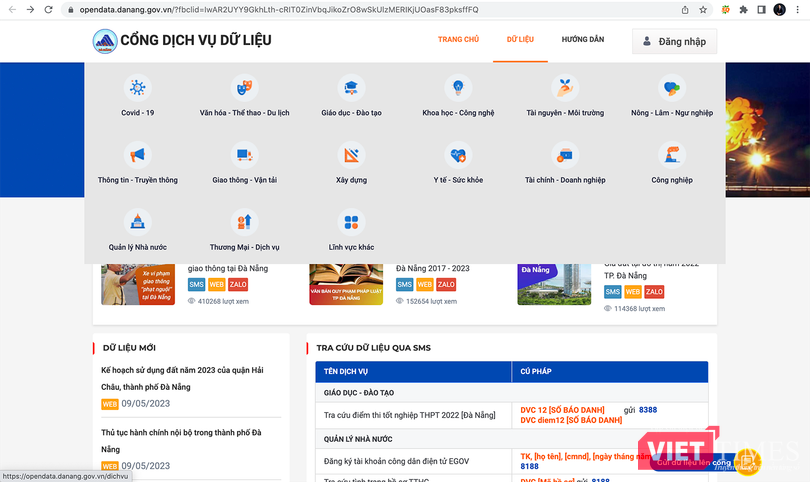This screenshot has width=810, height=482.
Task: Click the Đăng nhập login button
Action: (674, 42)
